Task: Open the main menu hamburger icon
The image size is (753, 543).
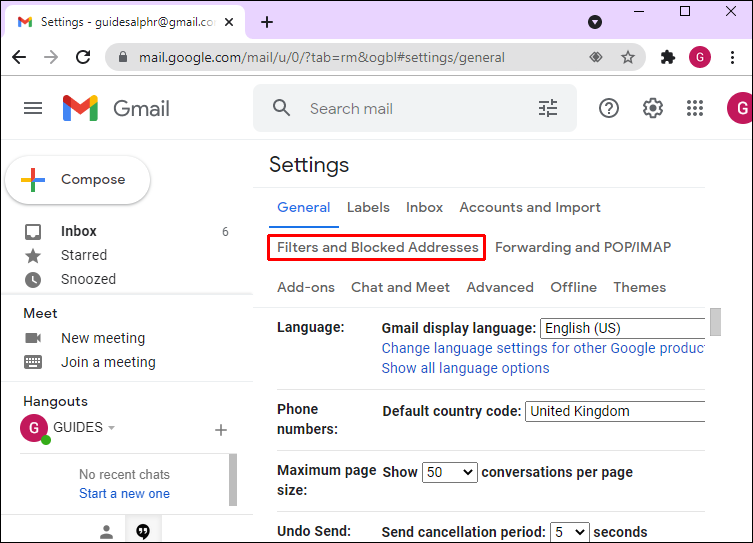Action: 33,108
